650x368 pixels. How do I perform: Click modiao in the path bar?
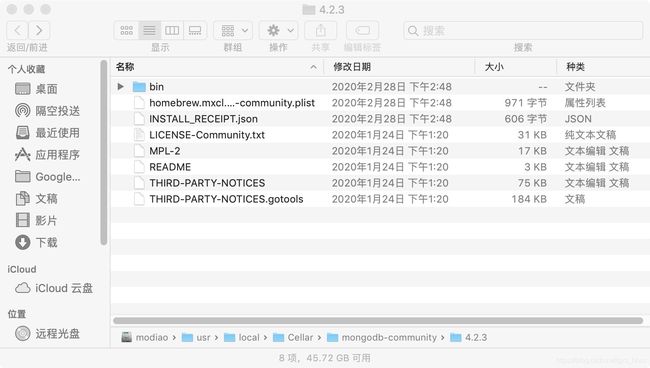(x=146, y=337)
